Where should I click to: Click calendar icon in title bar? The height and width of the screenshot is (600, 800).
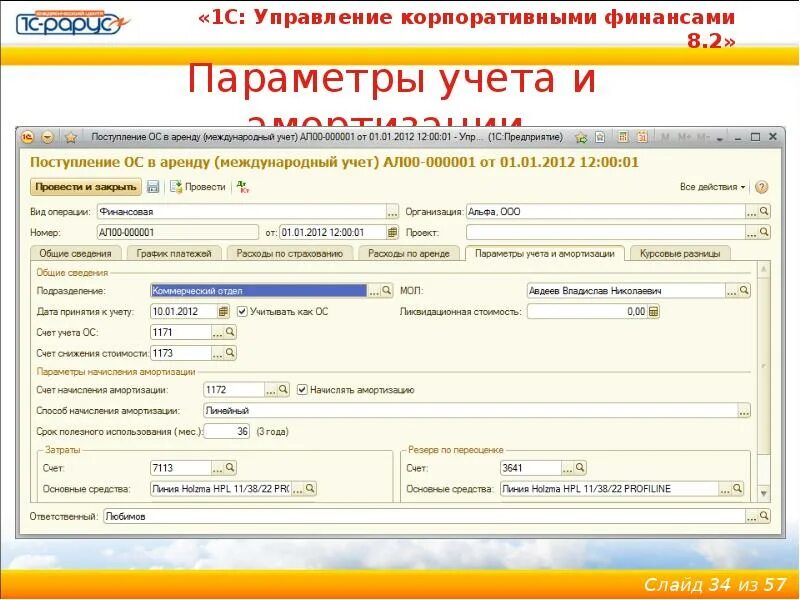pos(642,137)
